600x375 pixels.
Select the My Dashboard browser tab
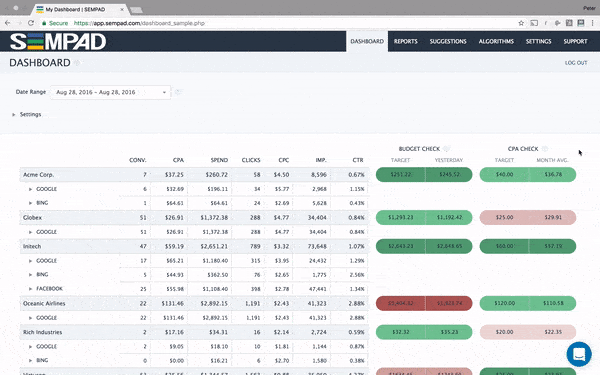pyautogui.click(x=81, y=9)
